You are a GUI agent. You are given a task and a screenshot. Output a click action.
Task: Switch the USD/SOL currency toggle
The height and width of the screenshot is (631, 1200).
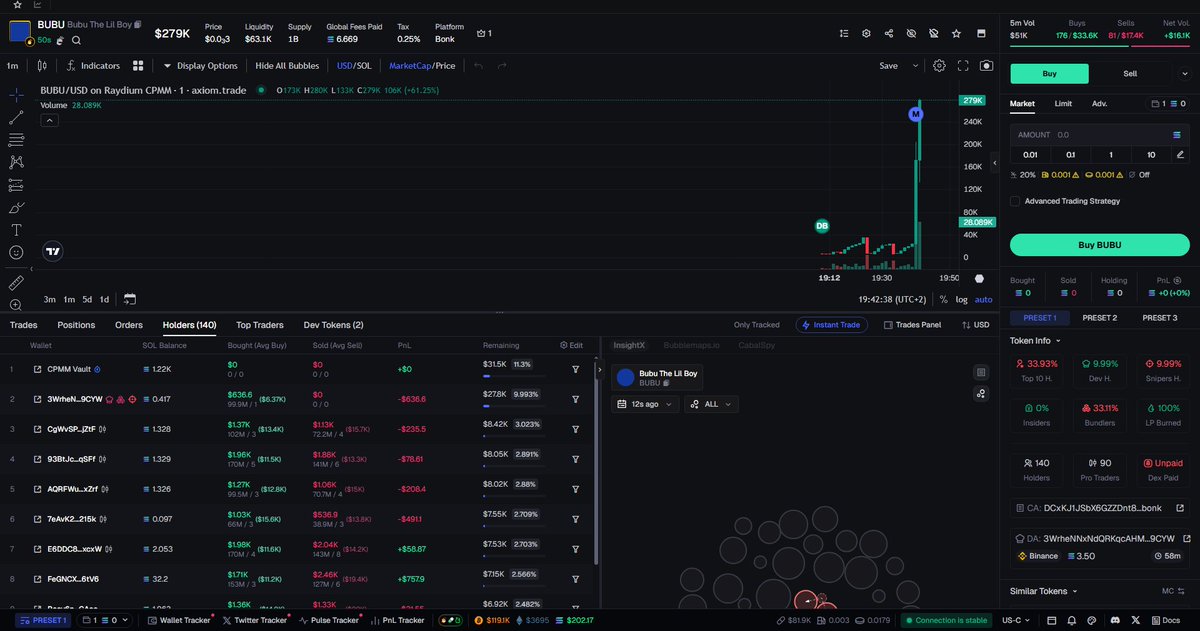pos(356,66)
